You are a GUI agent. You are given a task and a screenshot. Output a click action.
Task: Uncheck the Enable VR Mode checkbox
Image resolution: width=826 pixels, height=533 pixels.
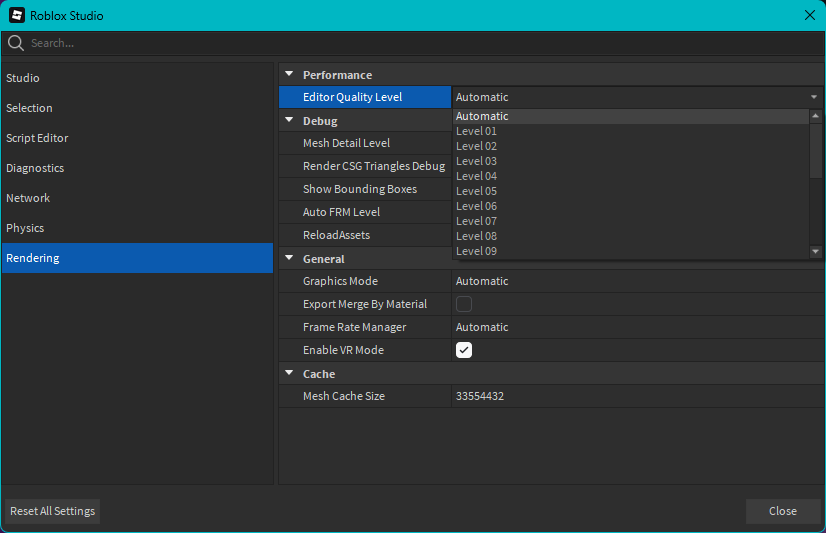(x=464, y=350)
